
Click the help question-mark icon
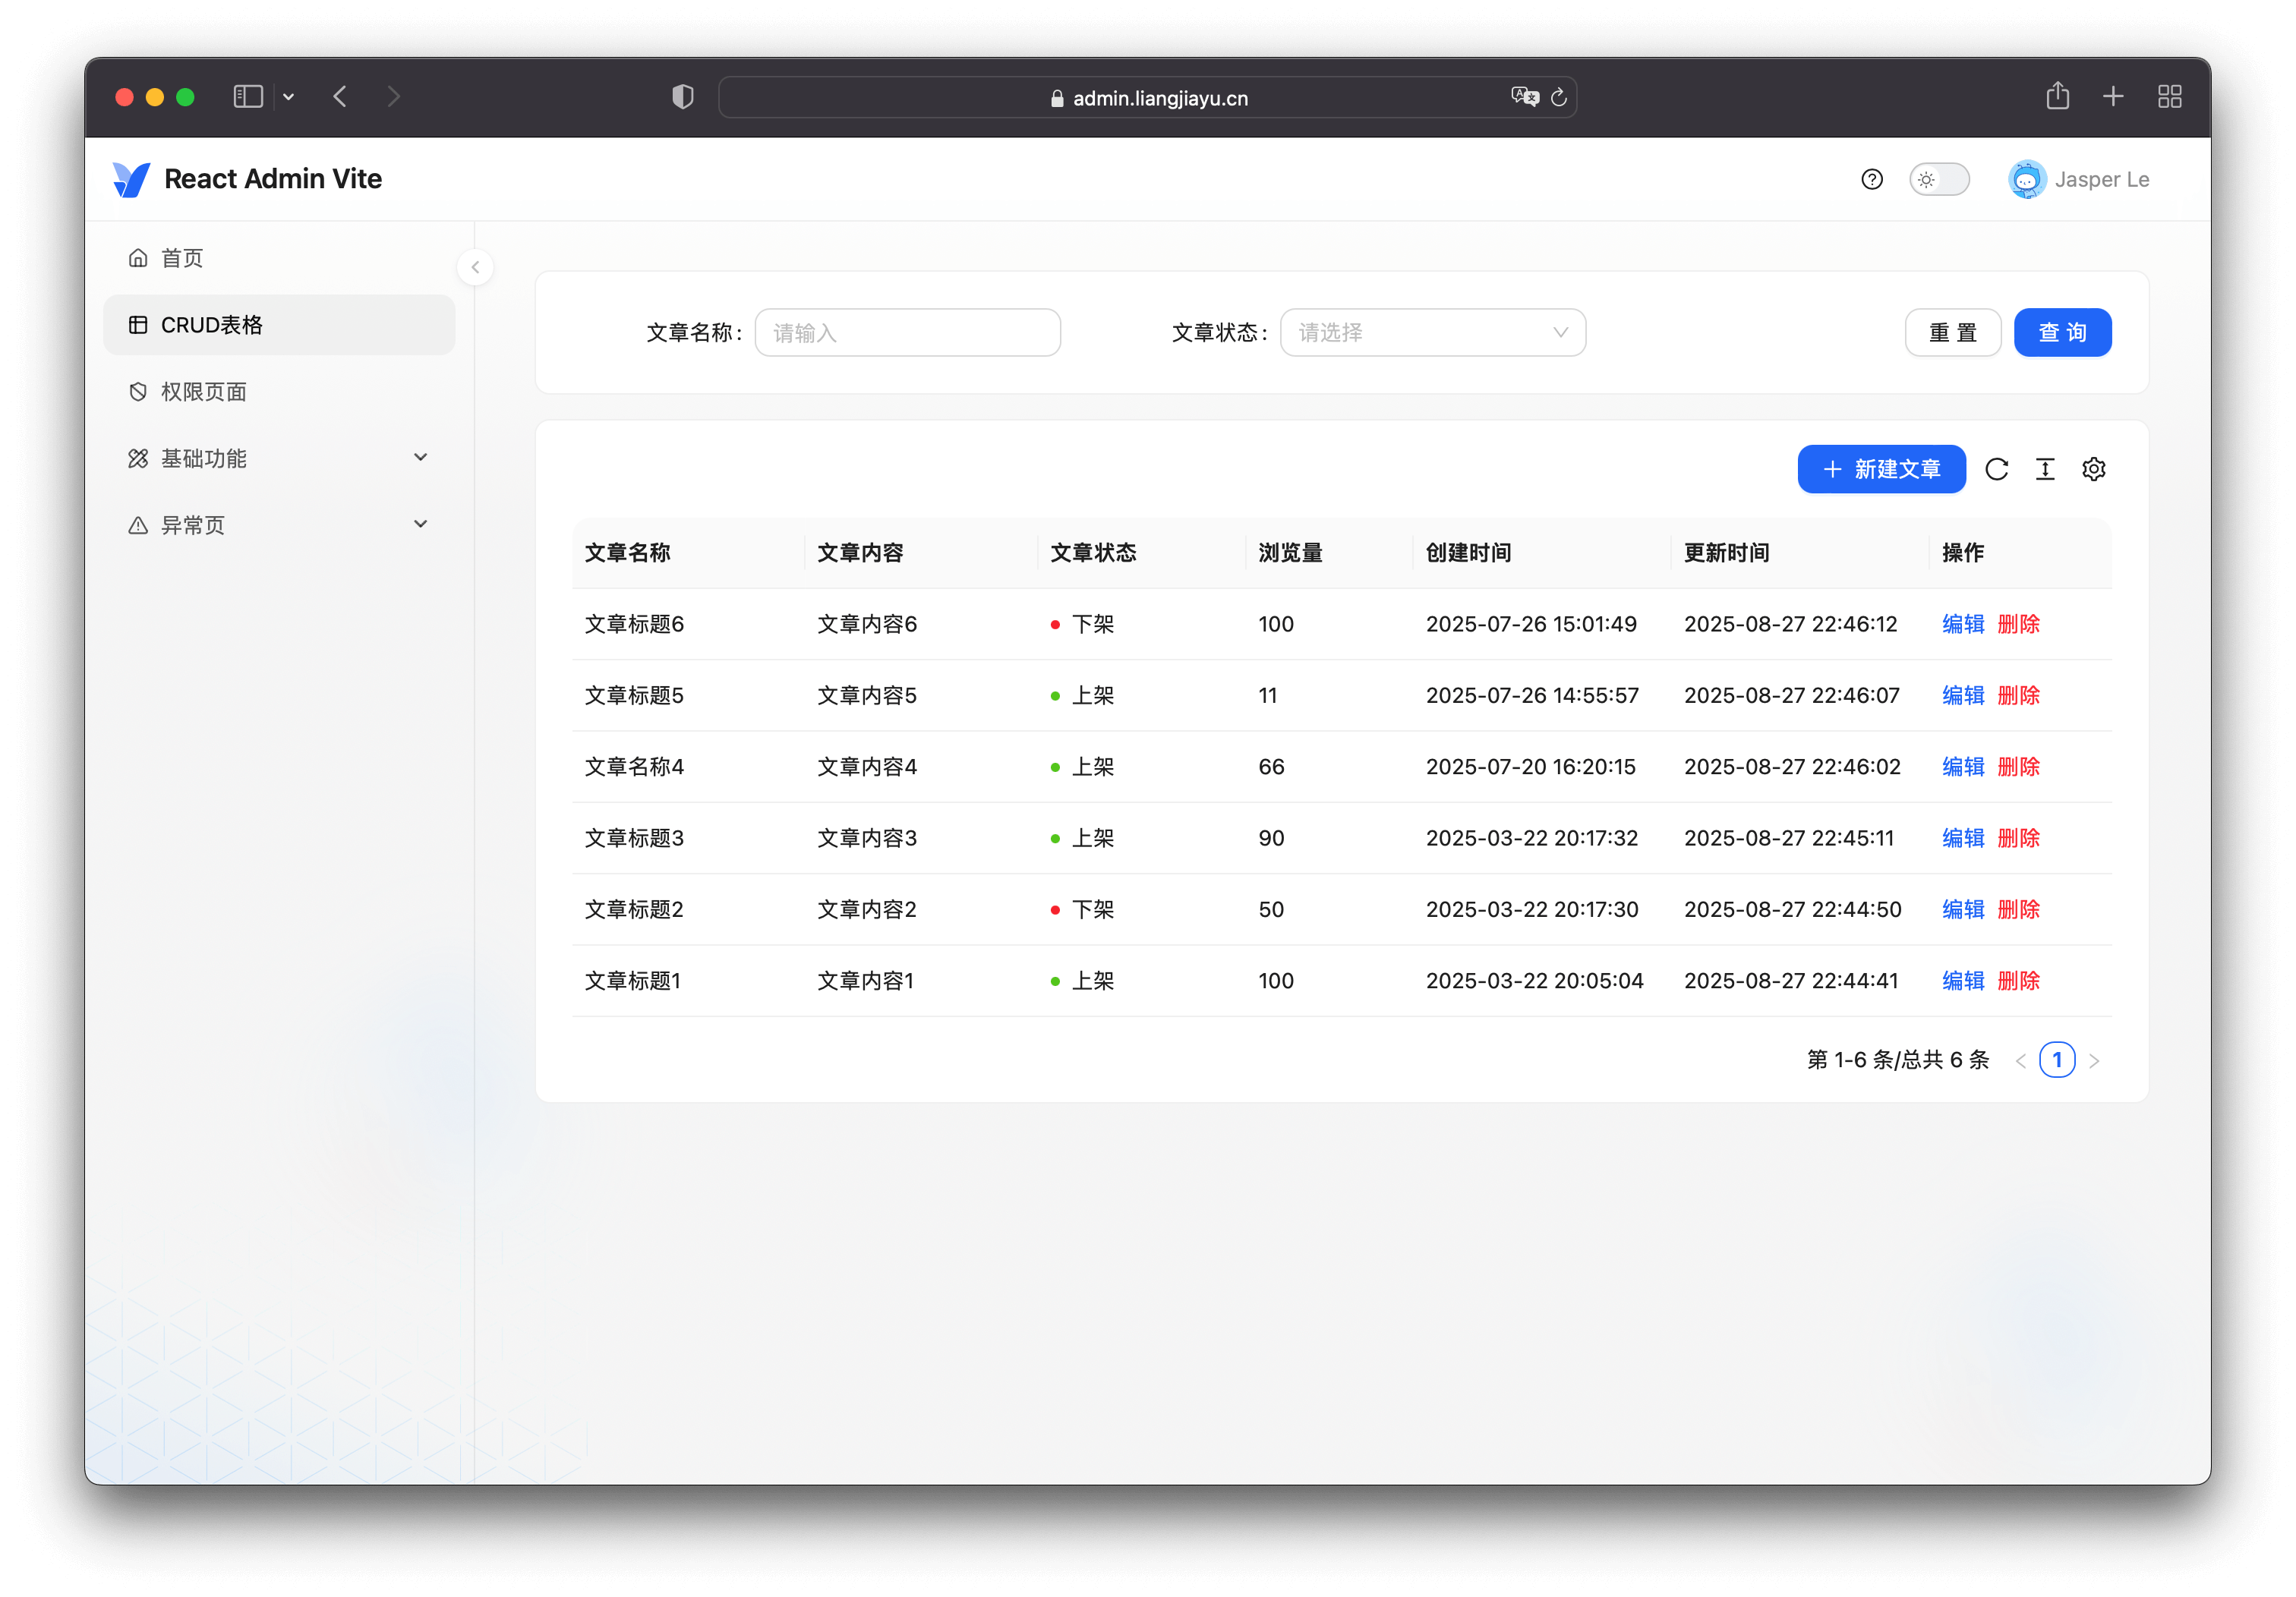1872,179
